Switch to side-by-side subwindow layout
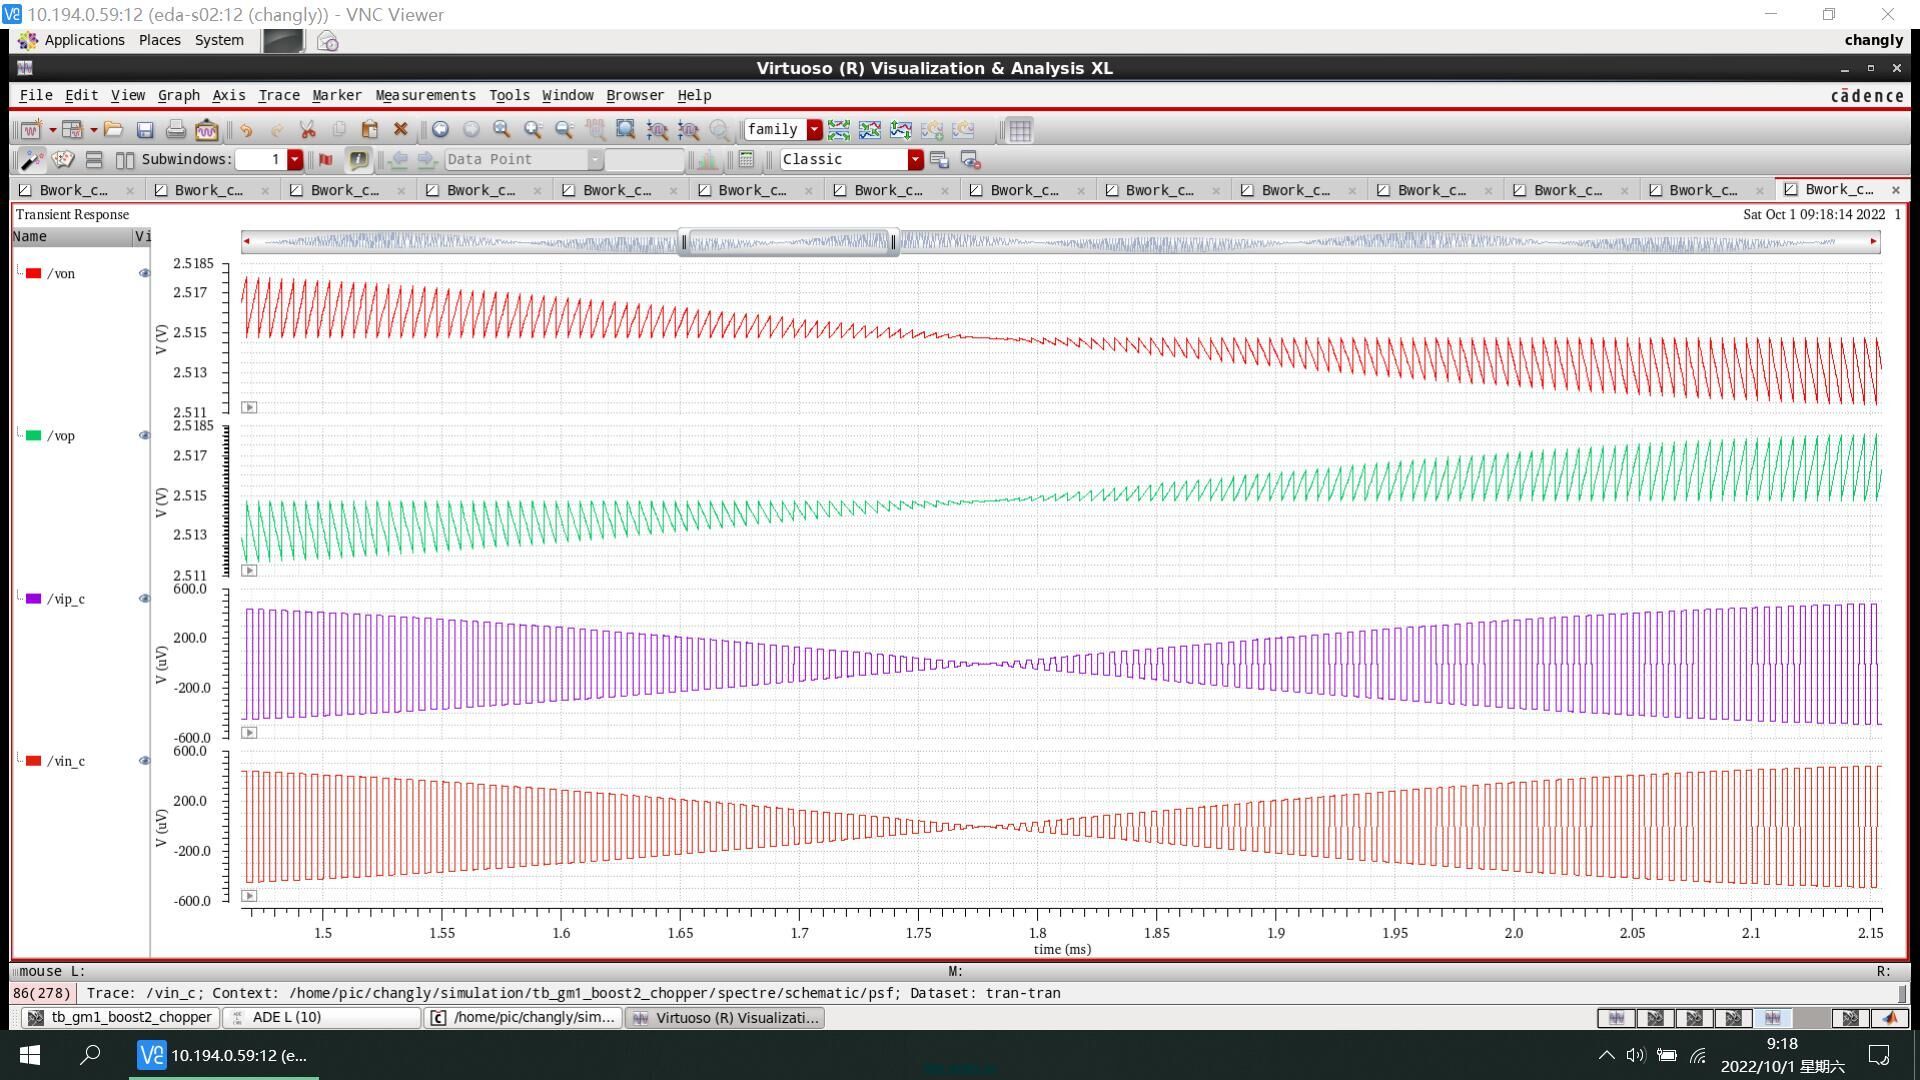This screenshot has height=1080, width=1920. (125, 160)
